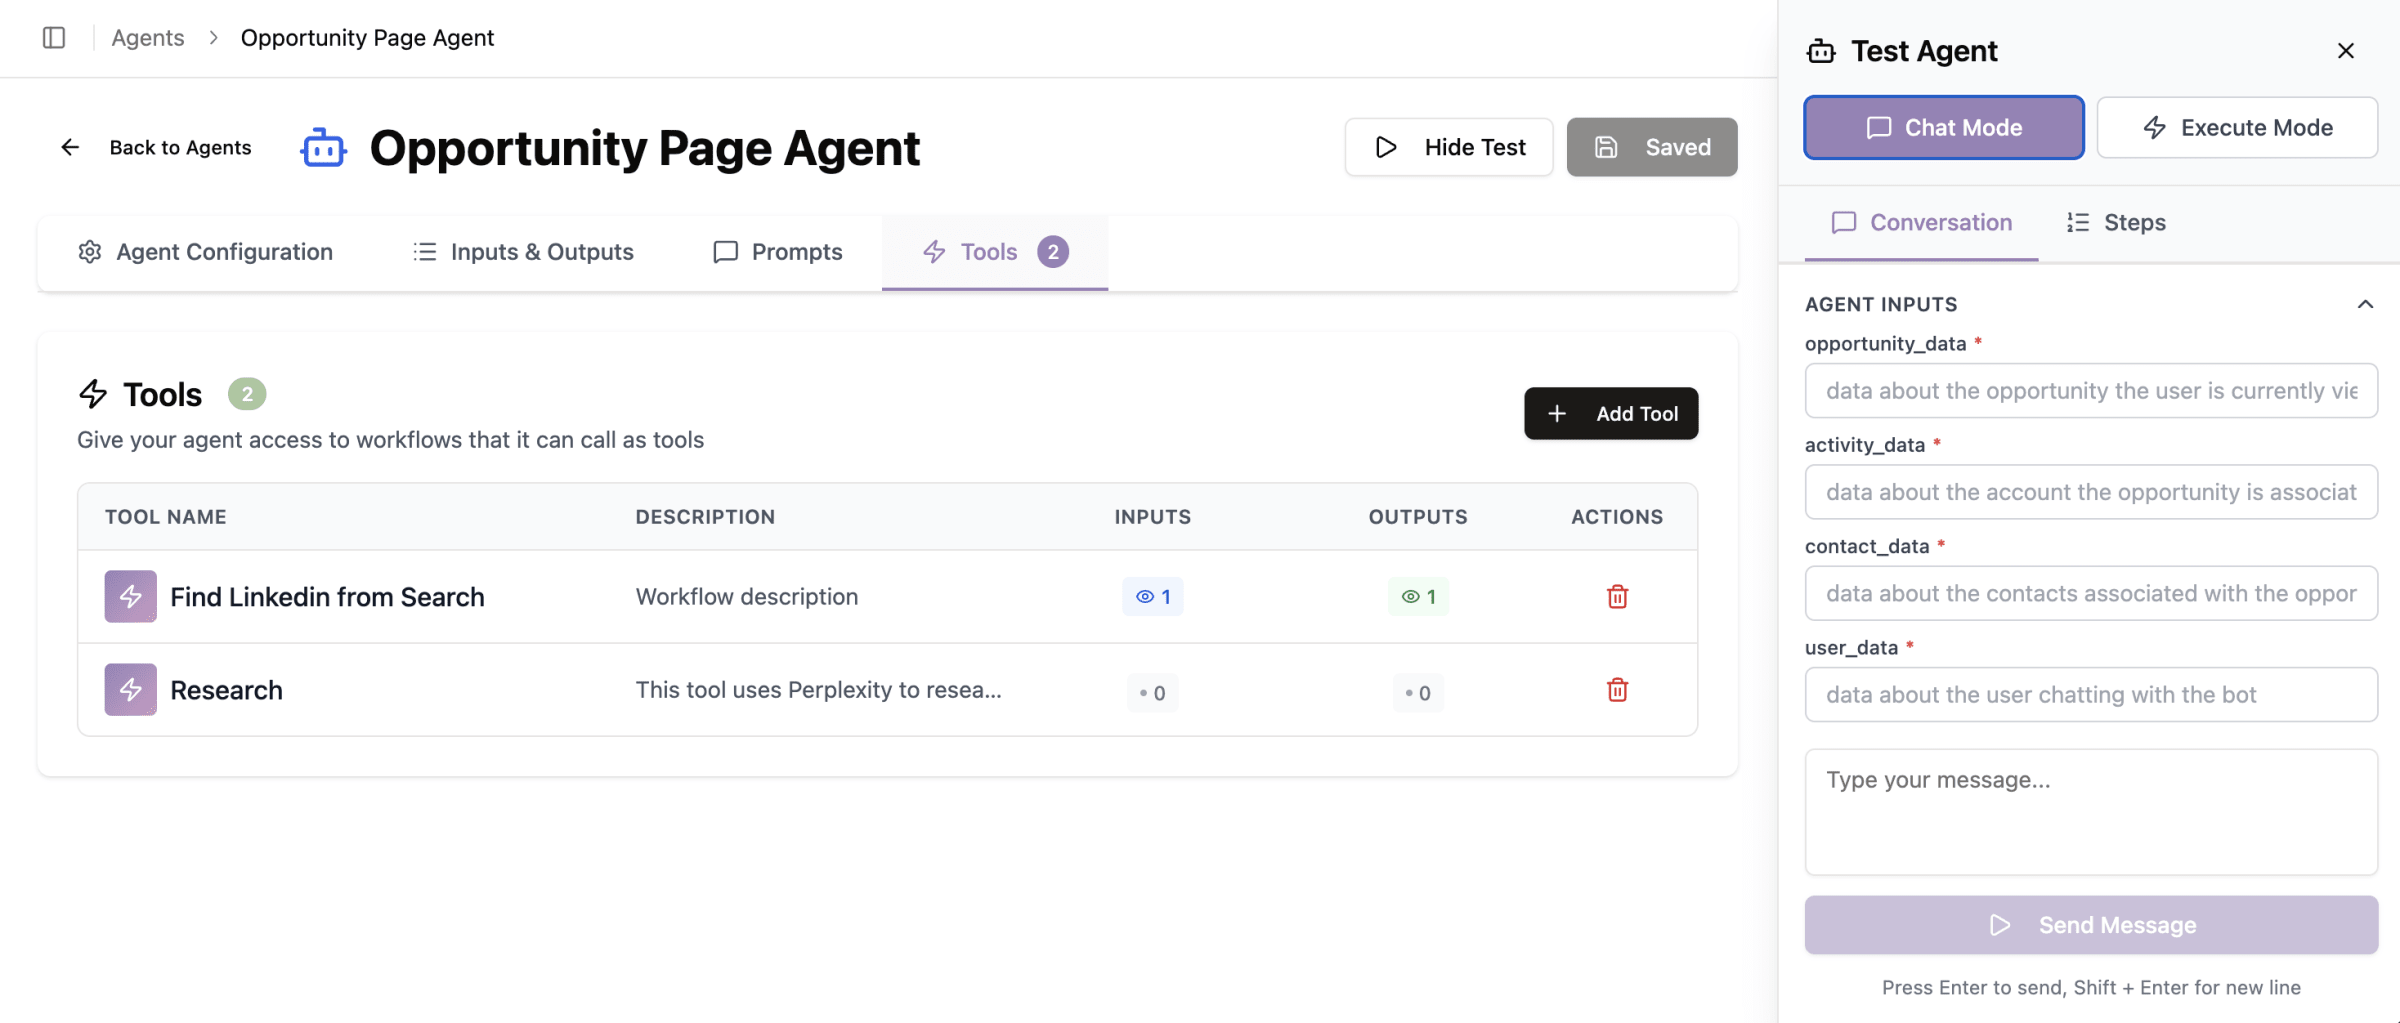Click the robot icon beside the agent title
The width and height of the screenshot is (2400, 1023).
[x=323, y=148]
